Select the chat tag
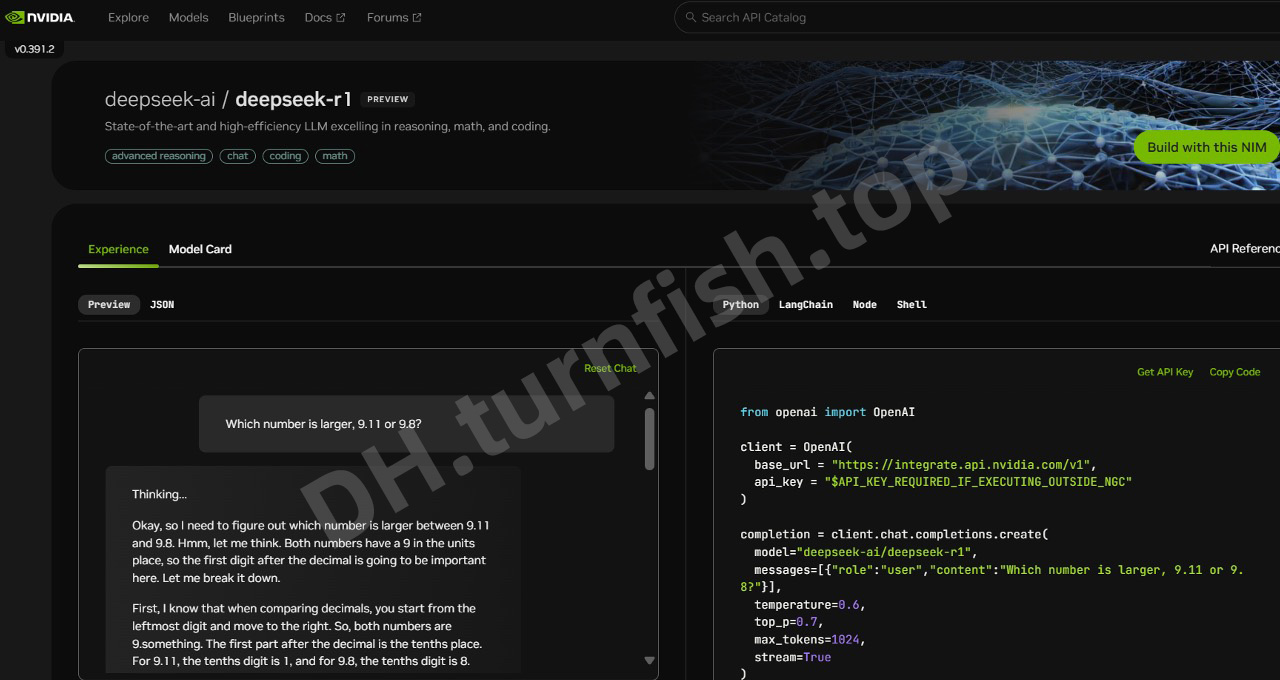 pyautogui.click(x=238, y=156)
